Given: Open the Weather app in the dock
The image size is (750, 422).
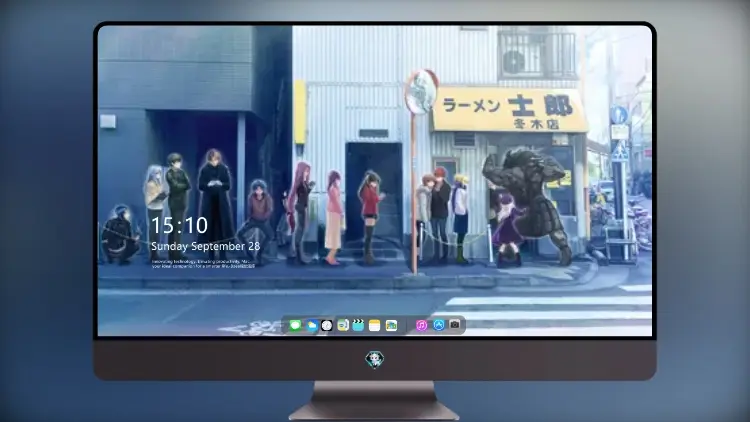Looking at the screenshot, I should pyautogui.click(x=311, y=326).
